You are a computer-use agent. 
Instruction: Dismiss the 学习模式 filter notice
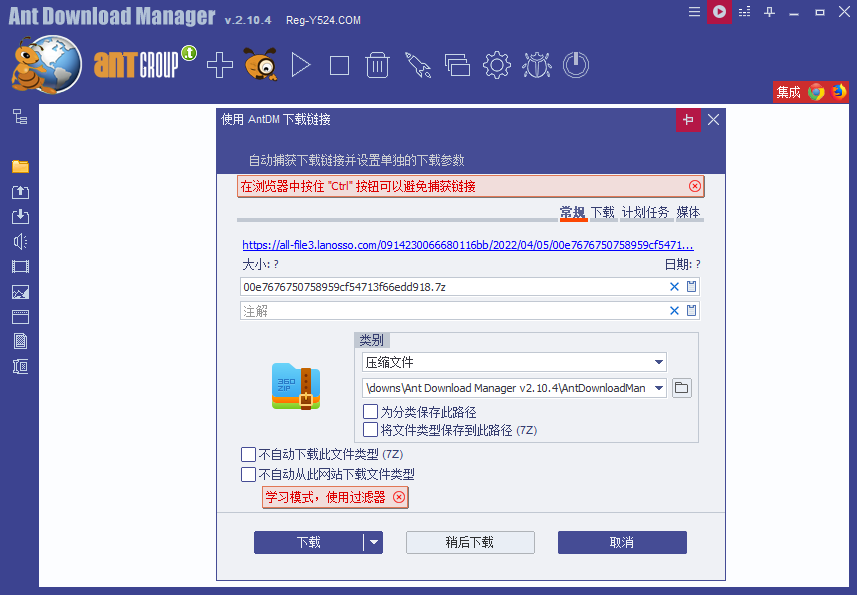click(400, 497)
